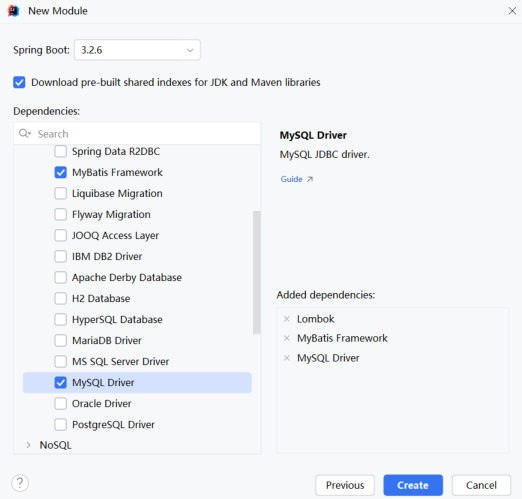Screen dimensions: 522x499
Task: Remove MyBatis Framework from added dependencies
Action: coord(286,338)
